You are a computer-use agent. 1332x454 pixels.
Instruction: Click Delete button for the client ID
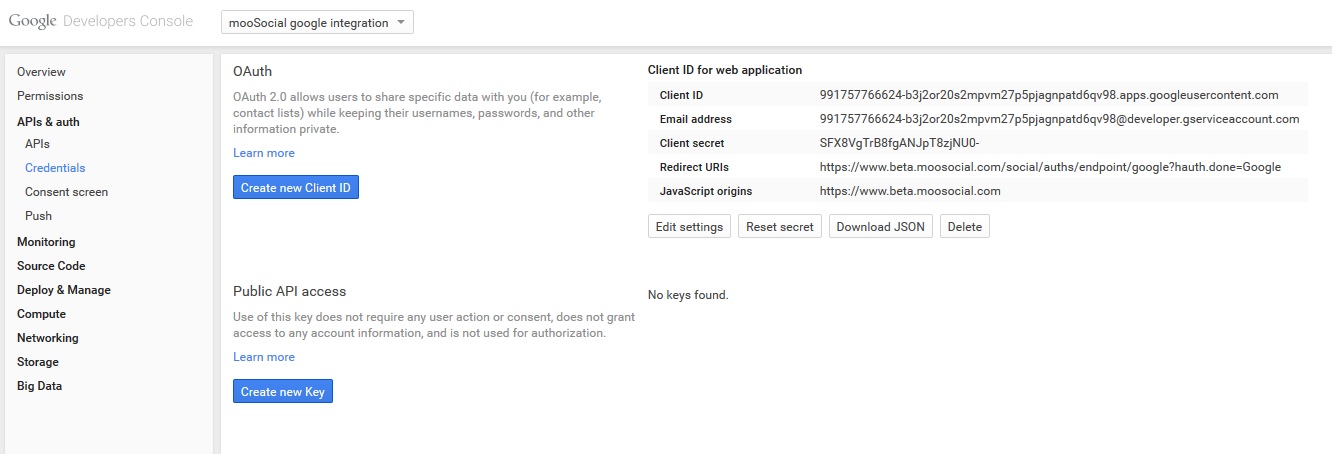tap(965, 226)
